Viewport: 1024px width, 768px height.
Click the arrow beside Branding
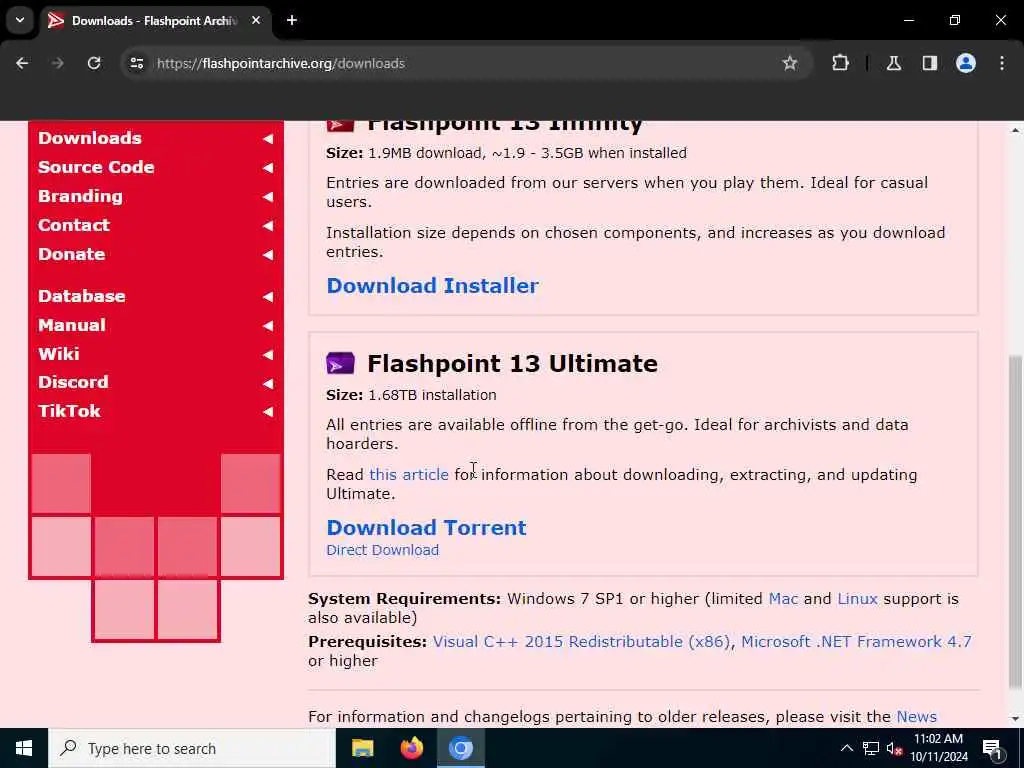click(x=268, y=197)
